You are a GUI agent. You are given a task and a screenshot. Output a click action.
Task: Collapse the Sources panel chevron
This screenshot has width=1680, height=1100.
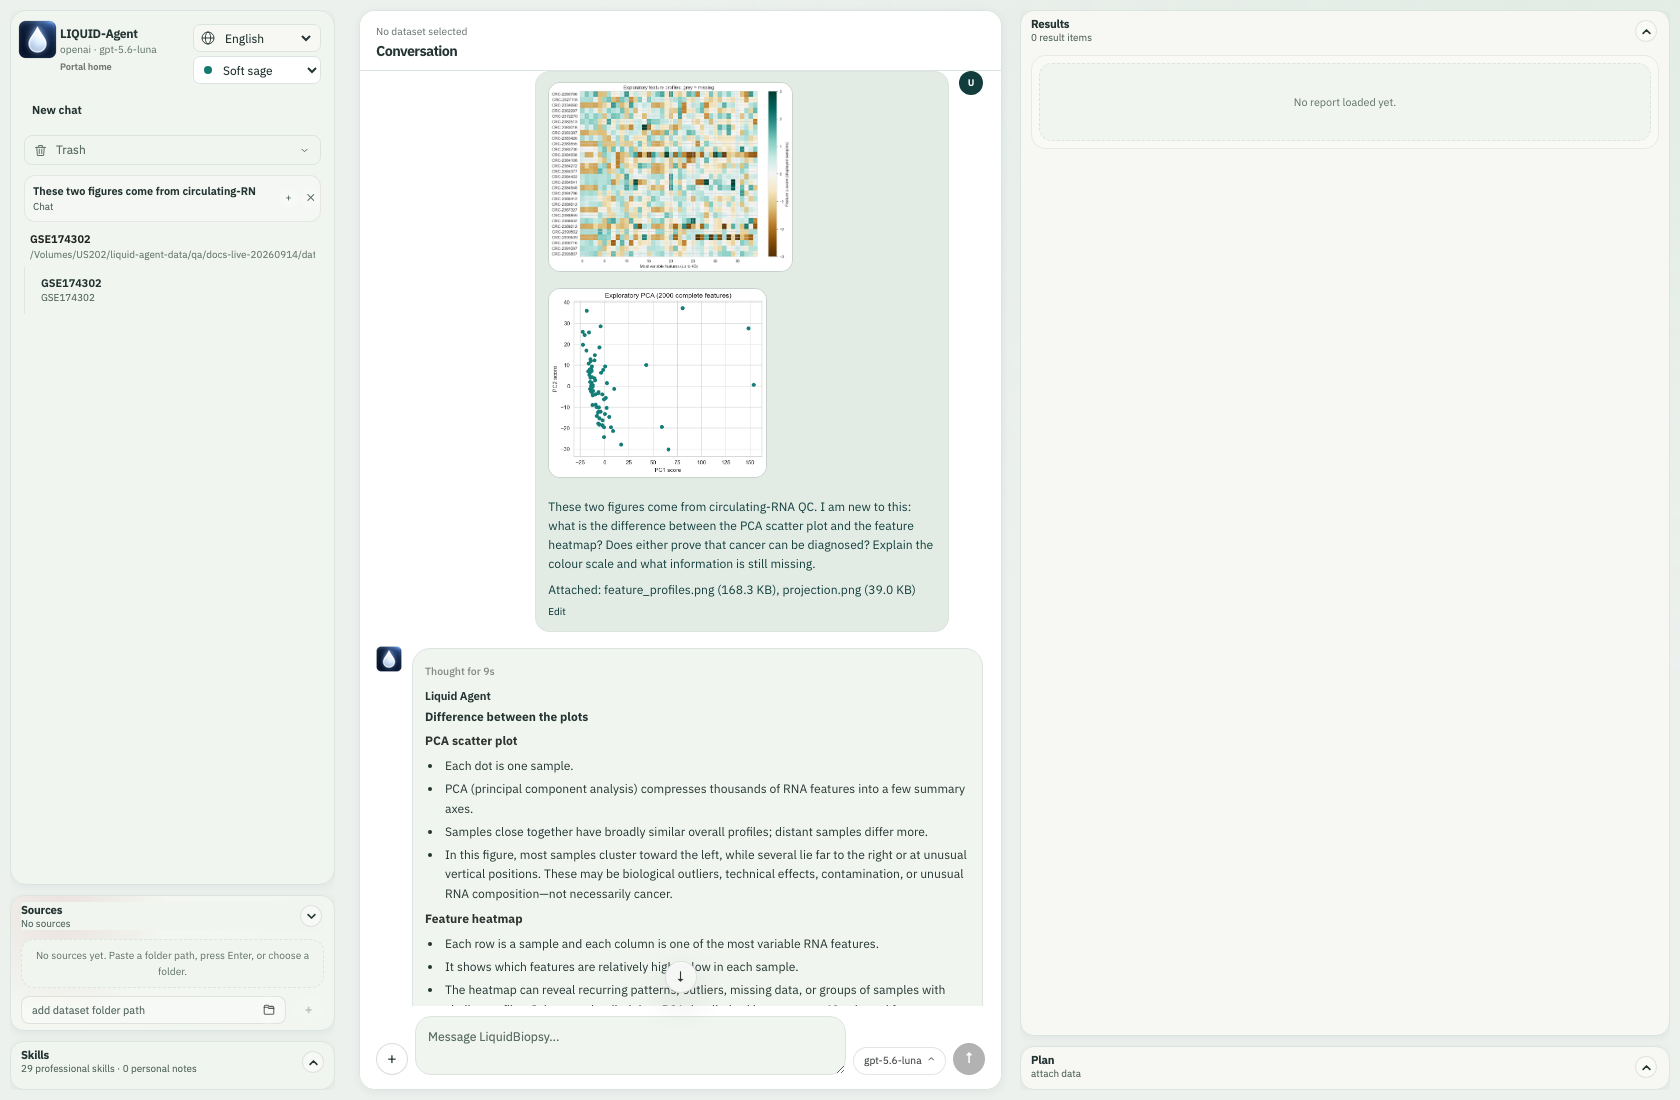pyautogui.click(x=311, y=916)
